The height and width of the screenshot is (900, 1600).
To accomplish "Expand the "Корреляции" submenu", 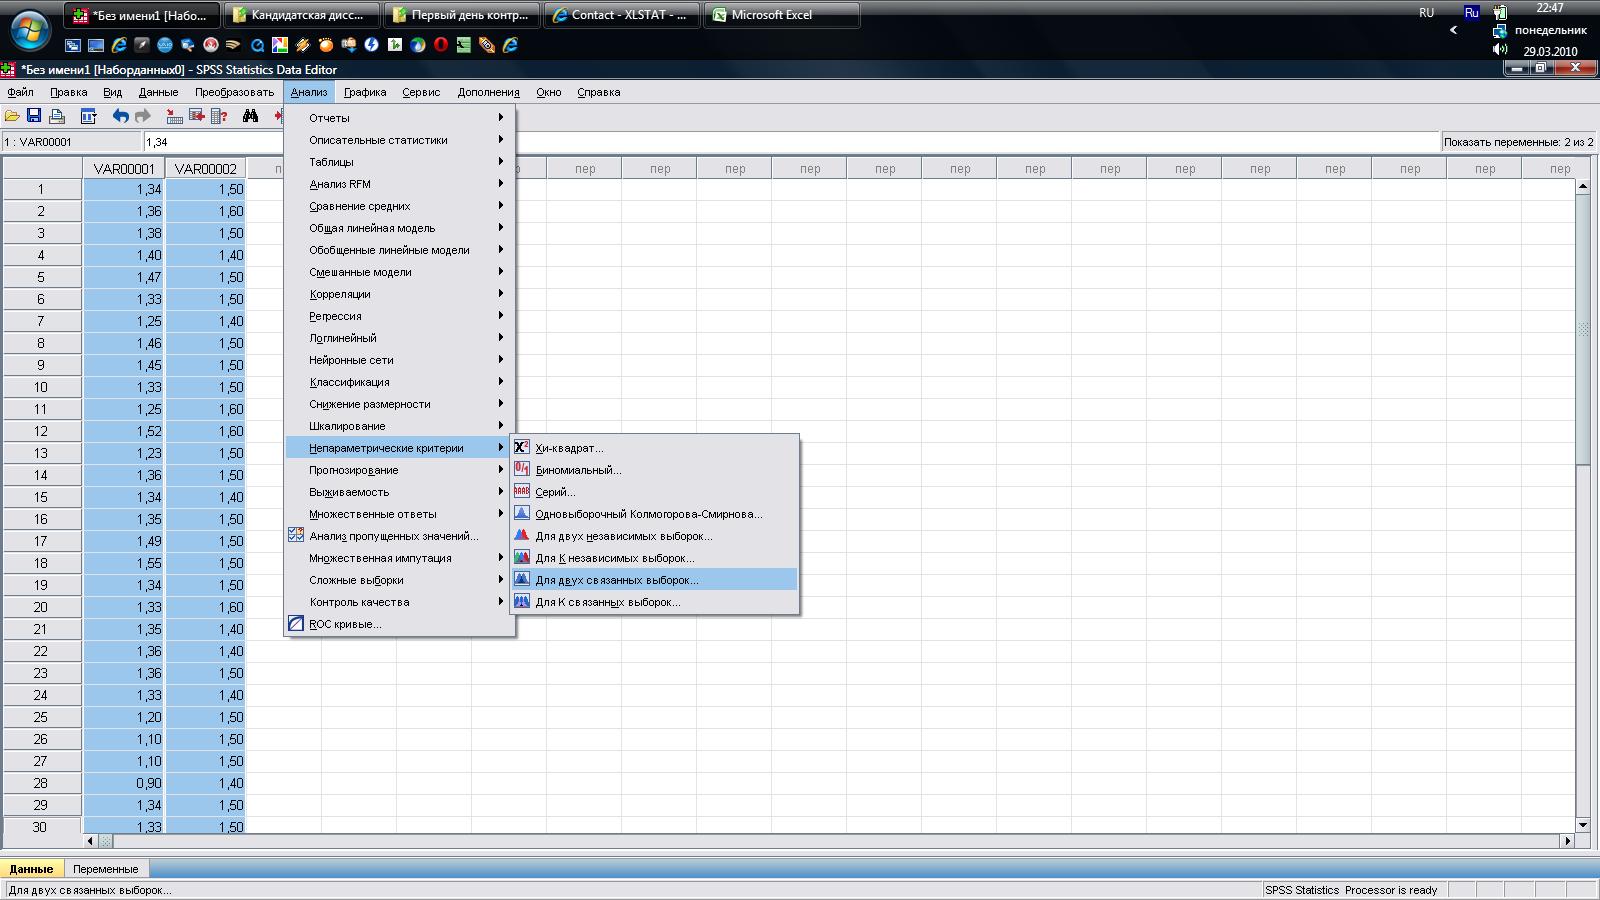I will point(340,294).
